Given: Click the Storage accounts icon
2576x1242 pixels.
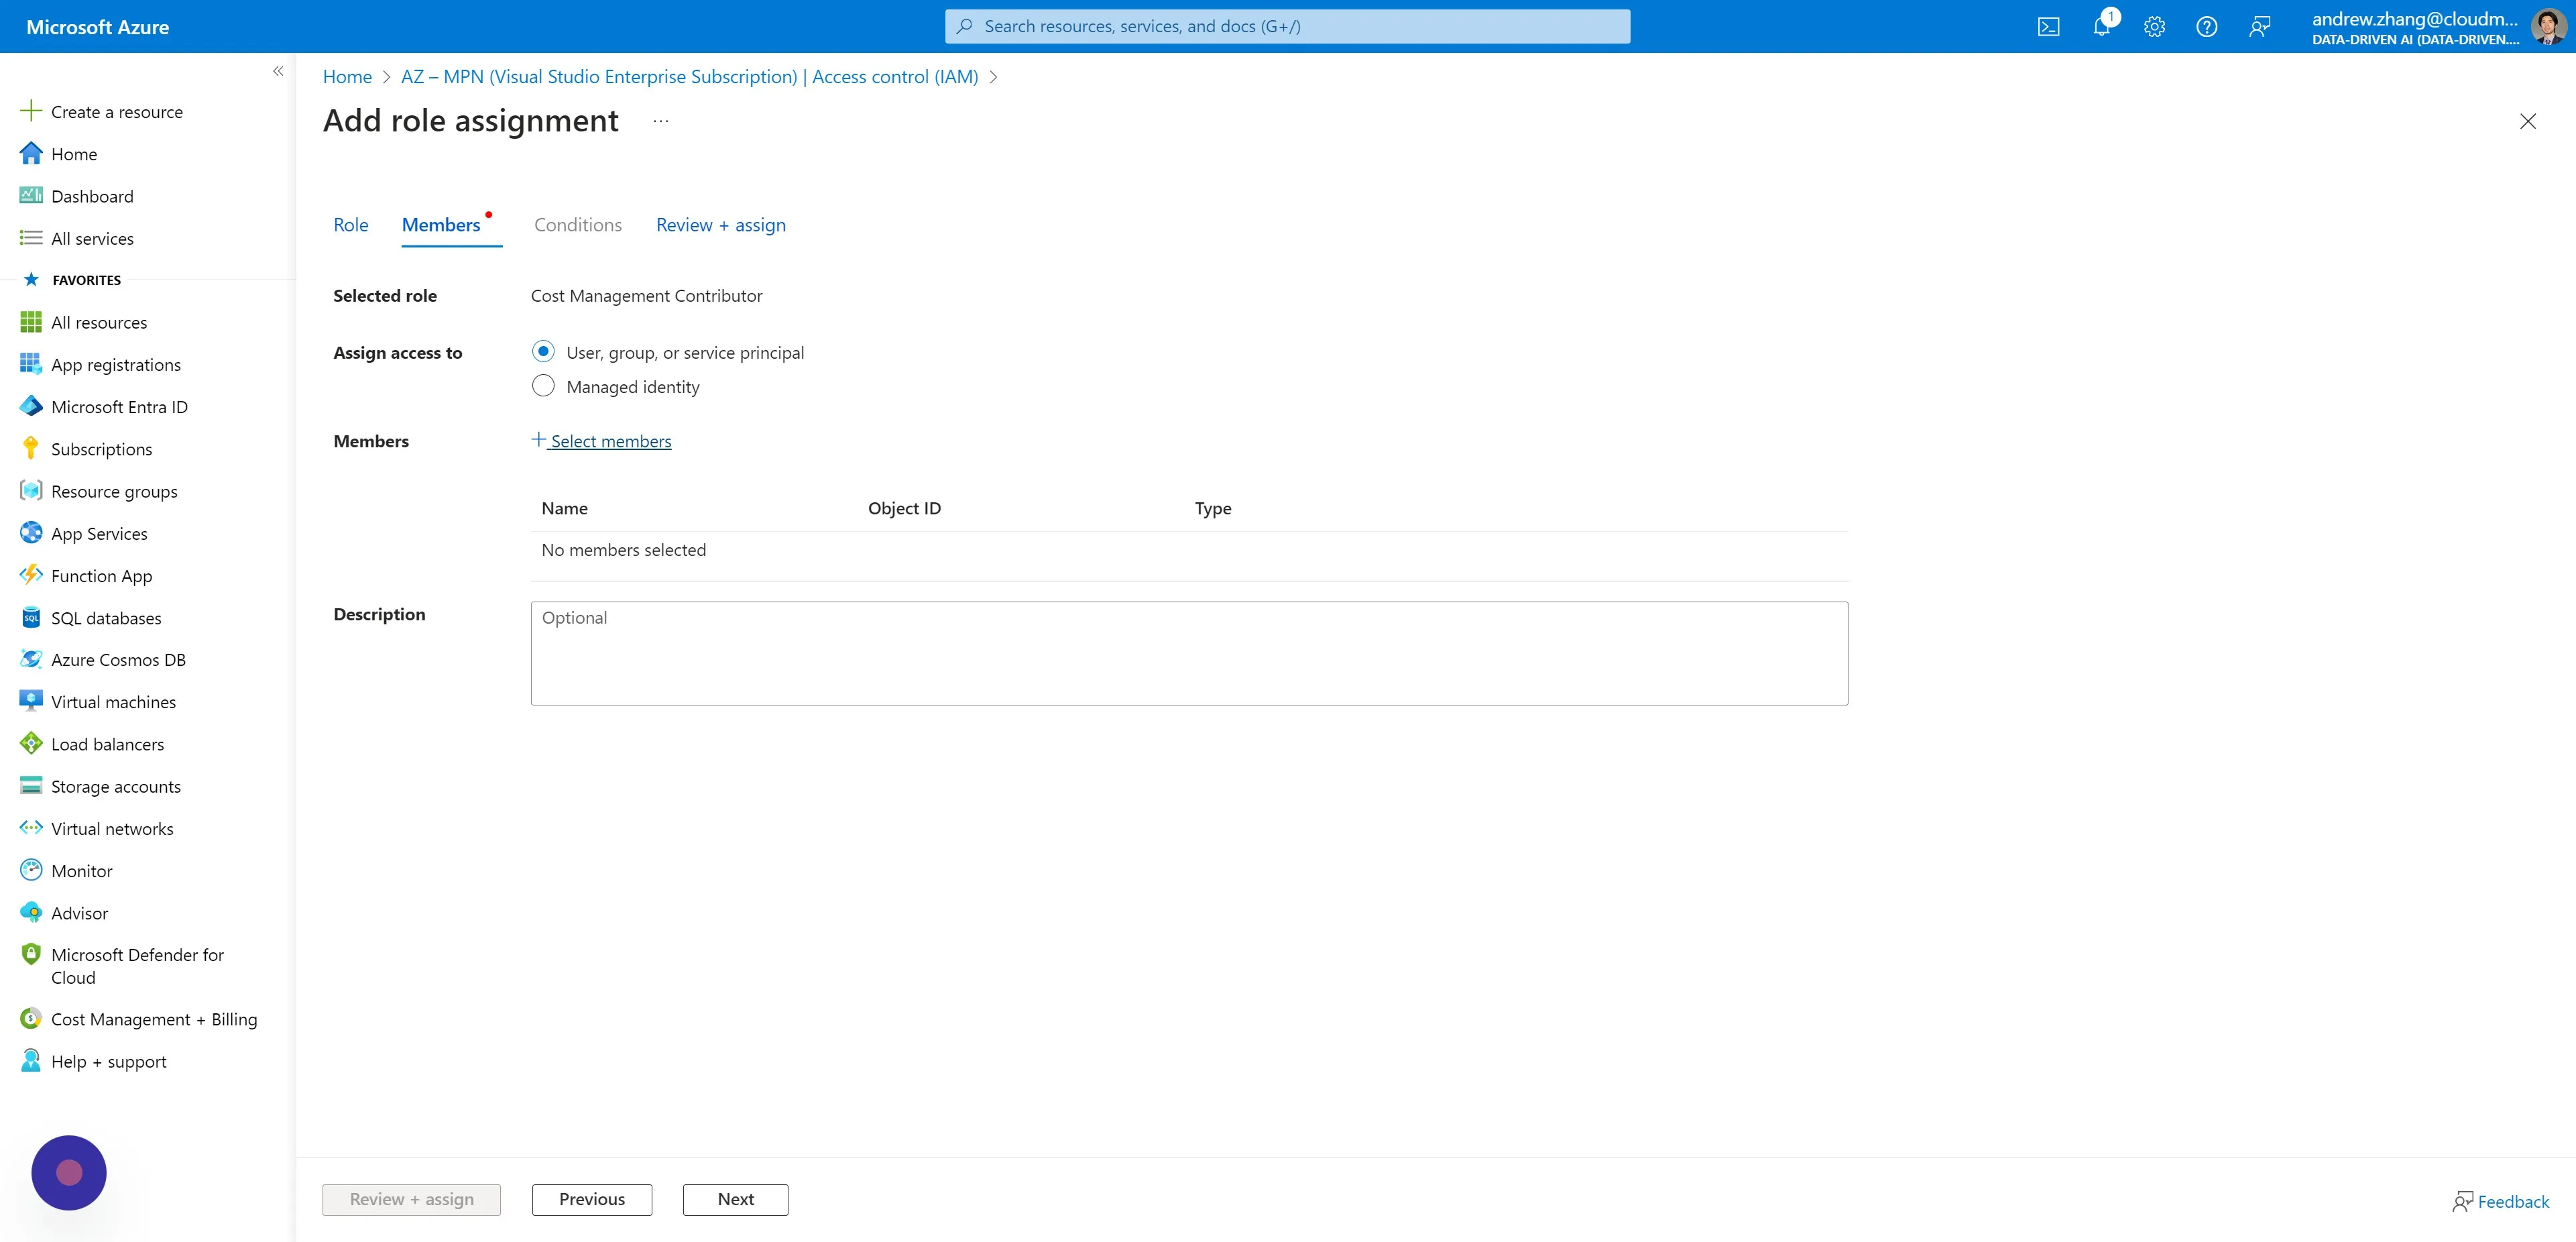Looking at the screenshot, I should [x=31, y=786].
